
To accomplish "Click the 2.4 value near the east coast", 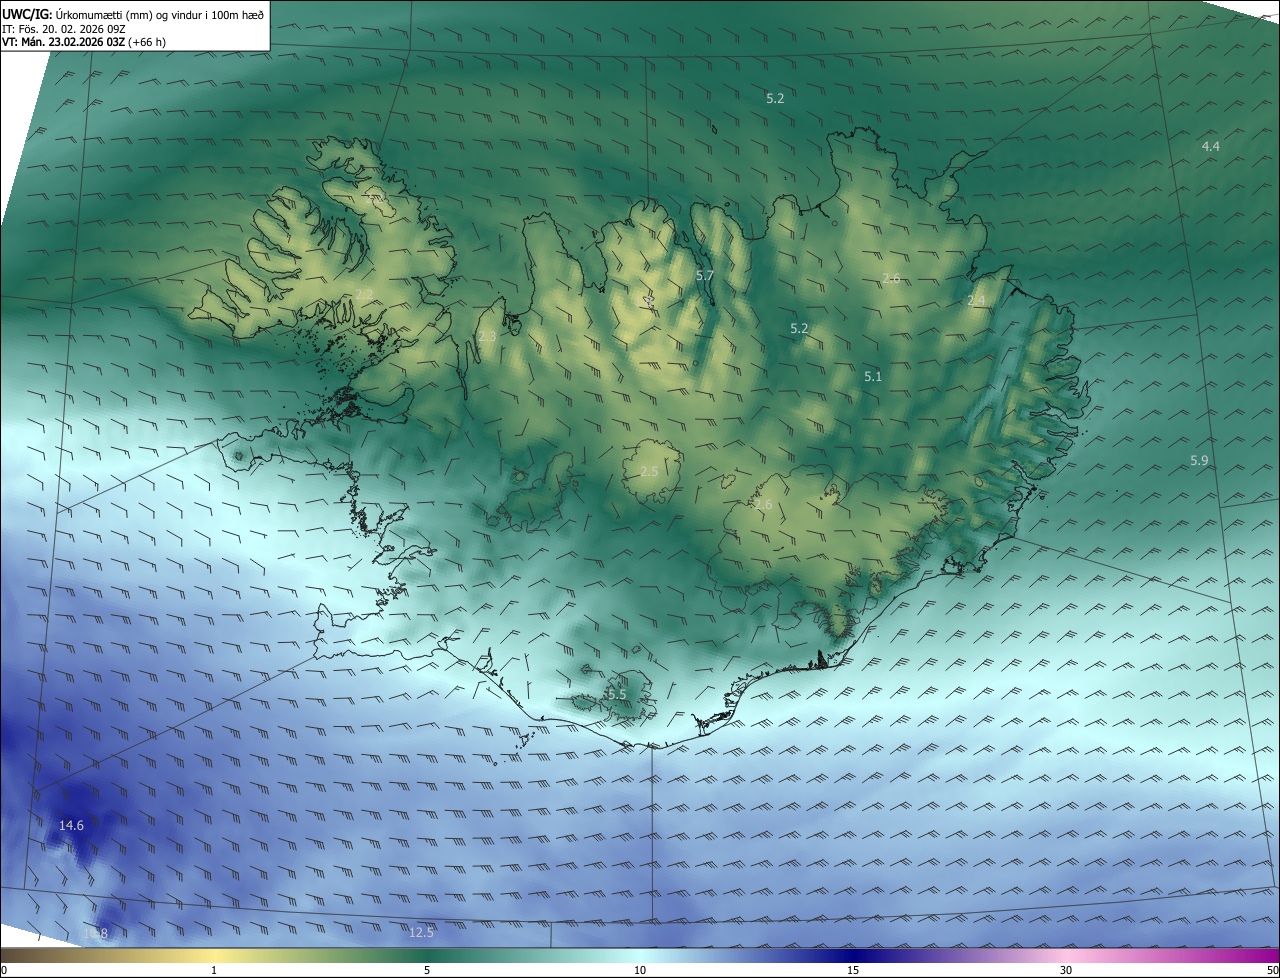I will 976,301.
